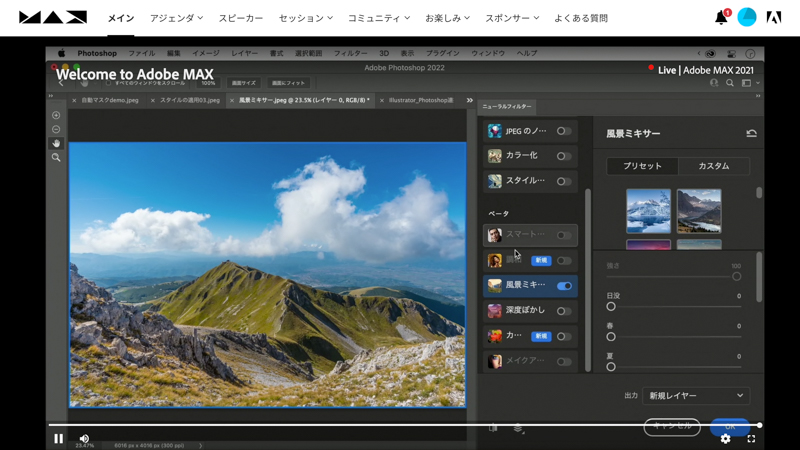The height and width of the screenshot is (450, 800).
Task: Adjust the 強さ slider handle
Action: 736,277
